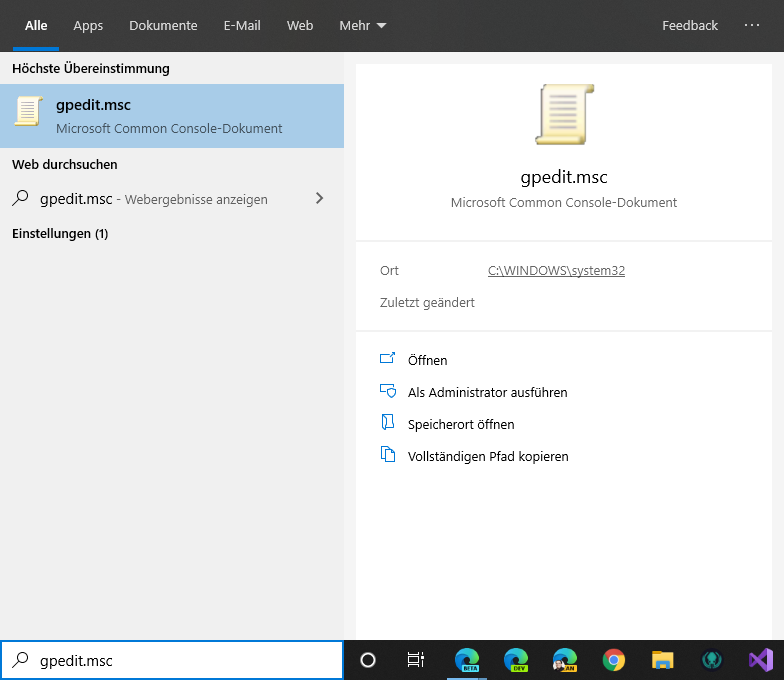The width and height of the screenshot is (784, 680).
Task: Open Microsoft Edge Beta from taskbar
Action: click(x=467, y=660)
